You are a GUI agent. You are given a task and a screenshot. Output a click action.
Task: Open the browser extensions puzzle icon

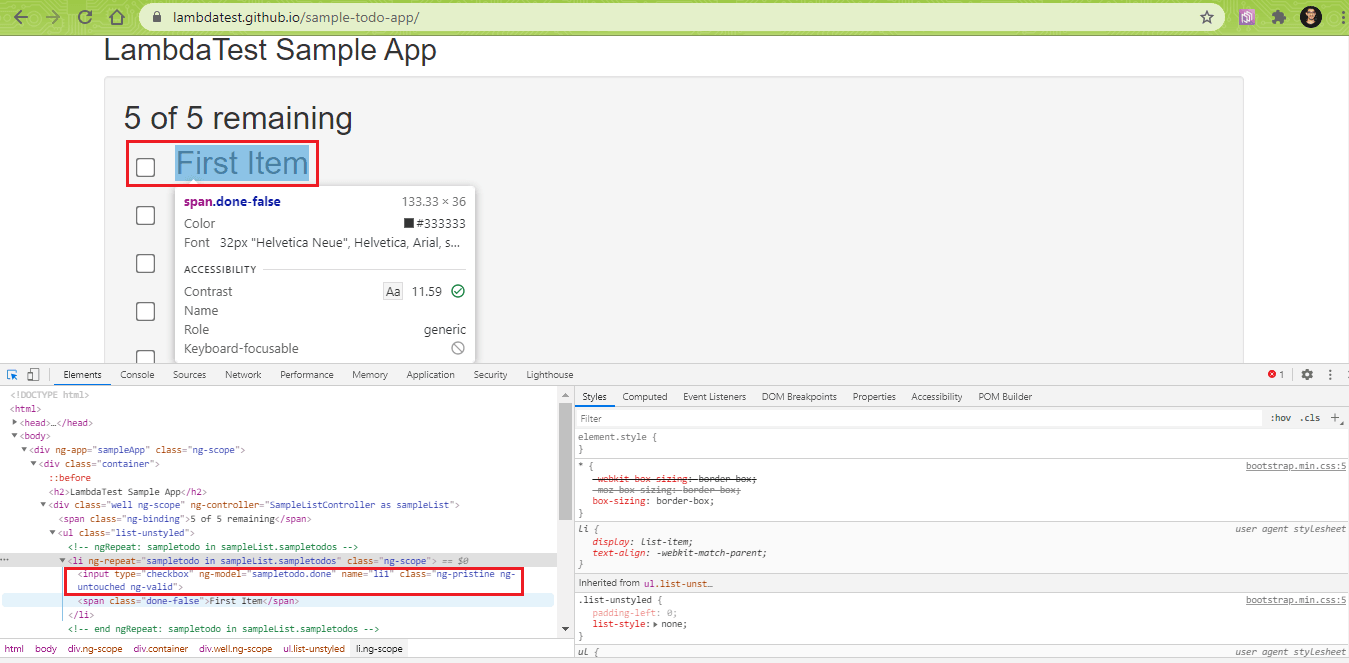(x=1278, y=17)
